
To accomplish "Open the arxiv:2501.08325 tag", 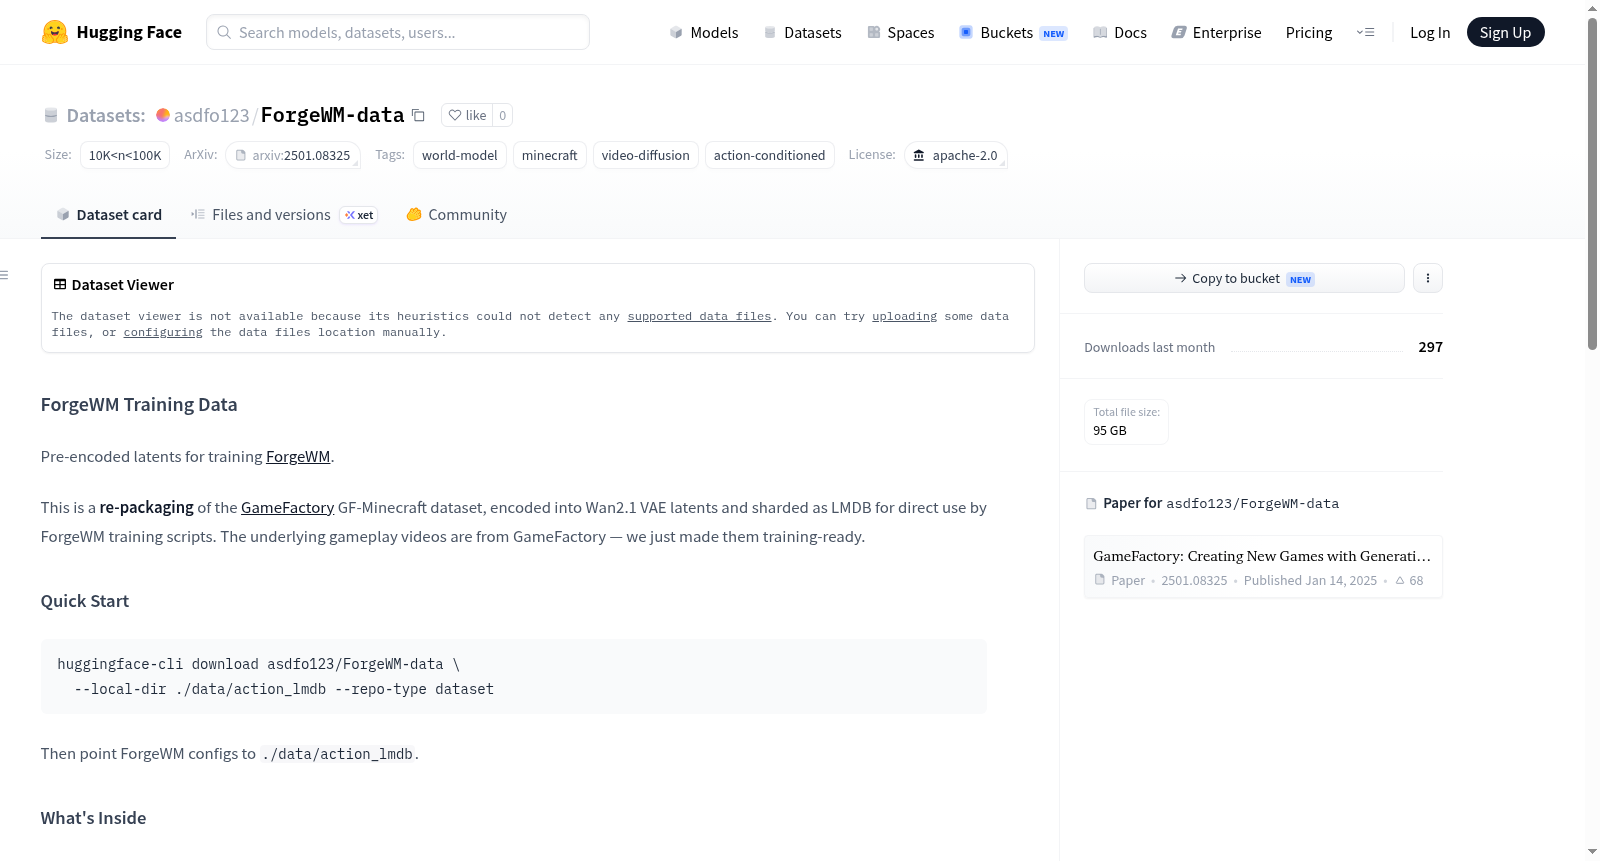I will [x=293, y=155].
